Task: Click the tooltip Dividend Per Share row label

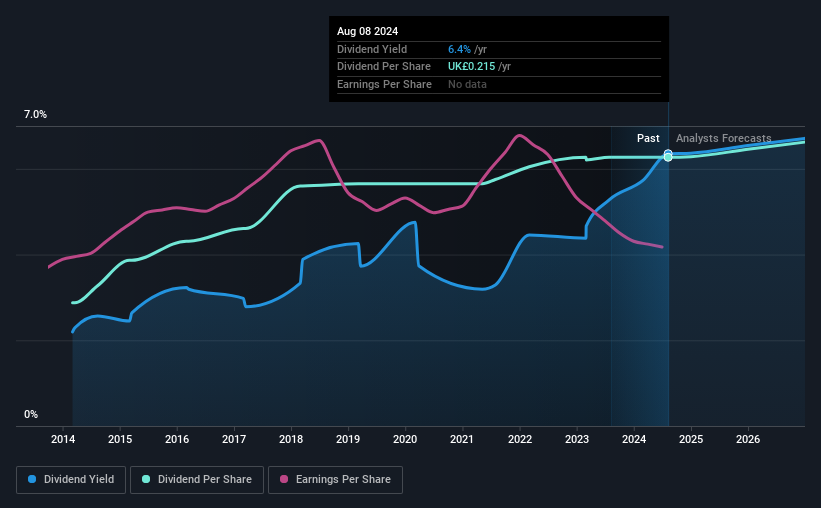Action: coord(384,67)
